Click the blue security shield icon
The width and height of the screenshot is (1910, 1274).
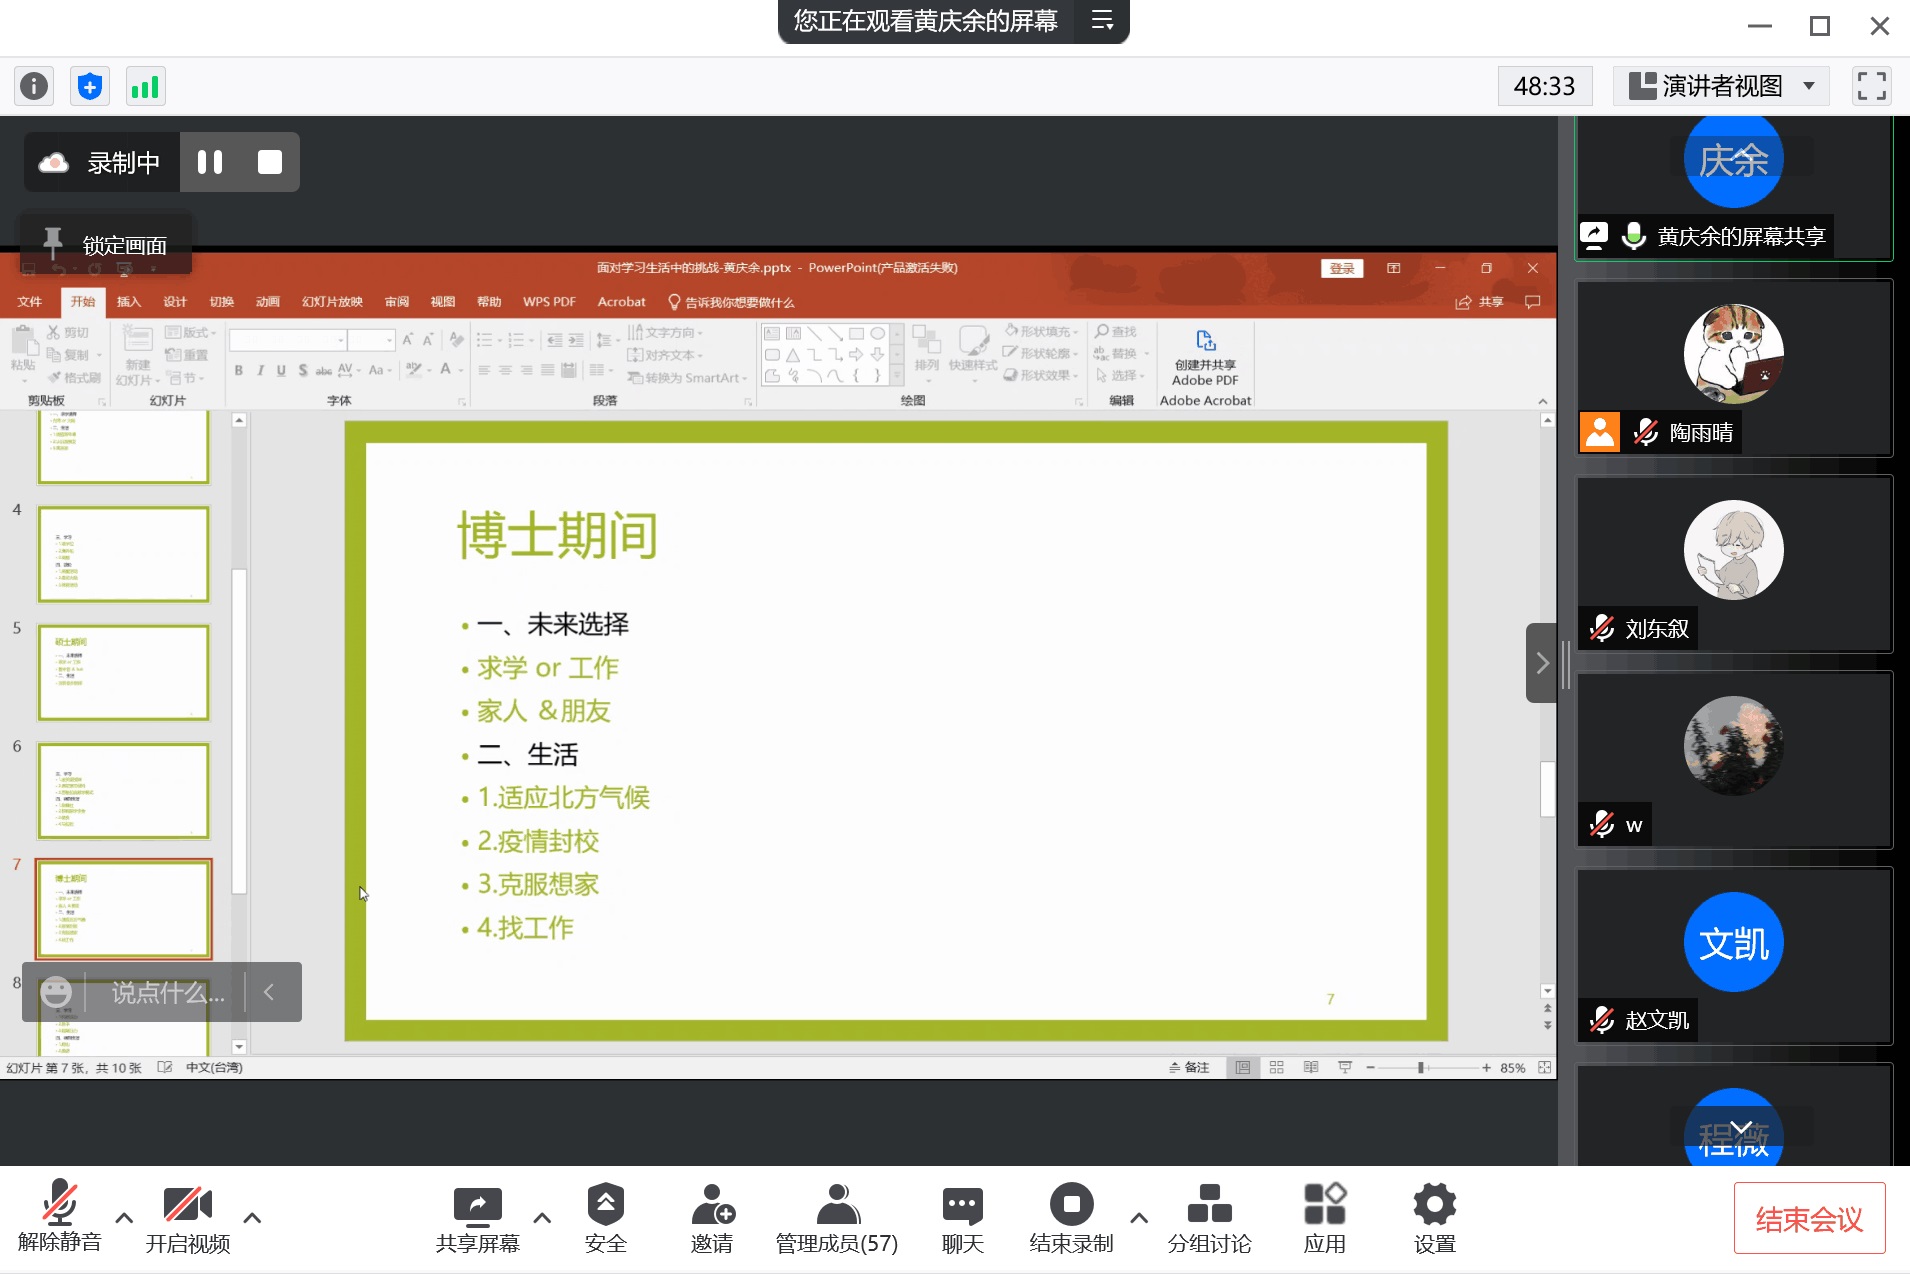(90, 87)
